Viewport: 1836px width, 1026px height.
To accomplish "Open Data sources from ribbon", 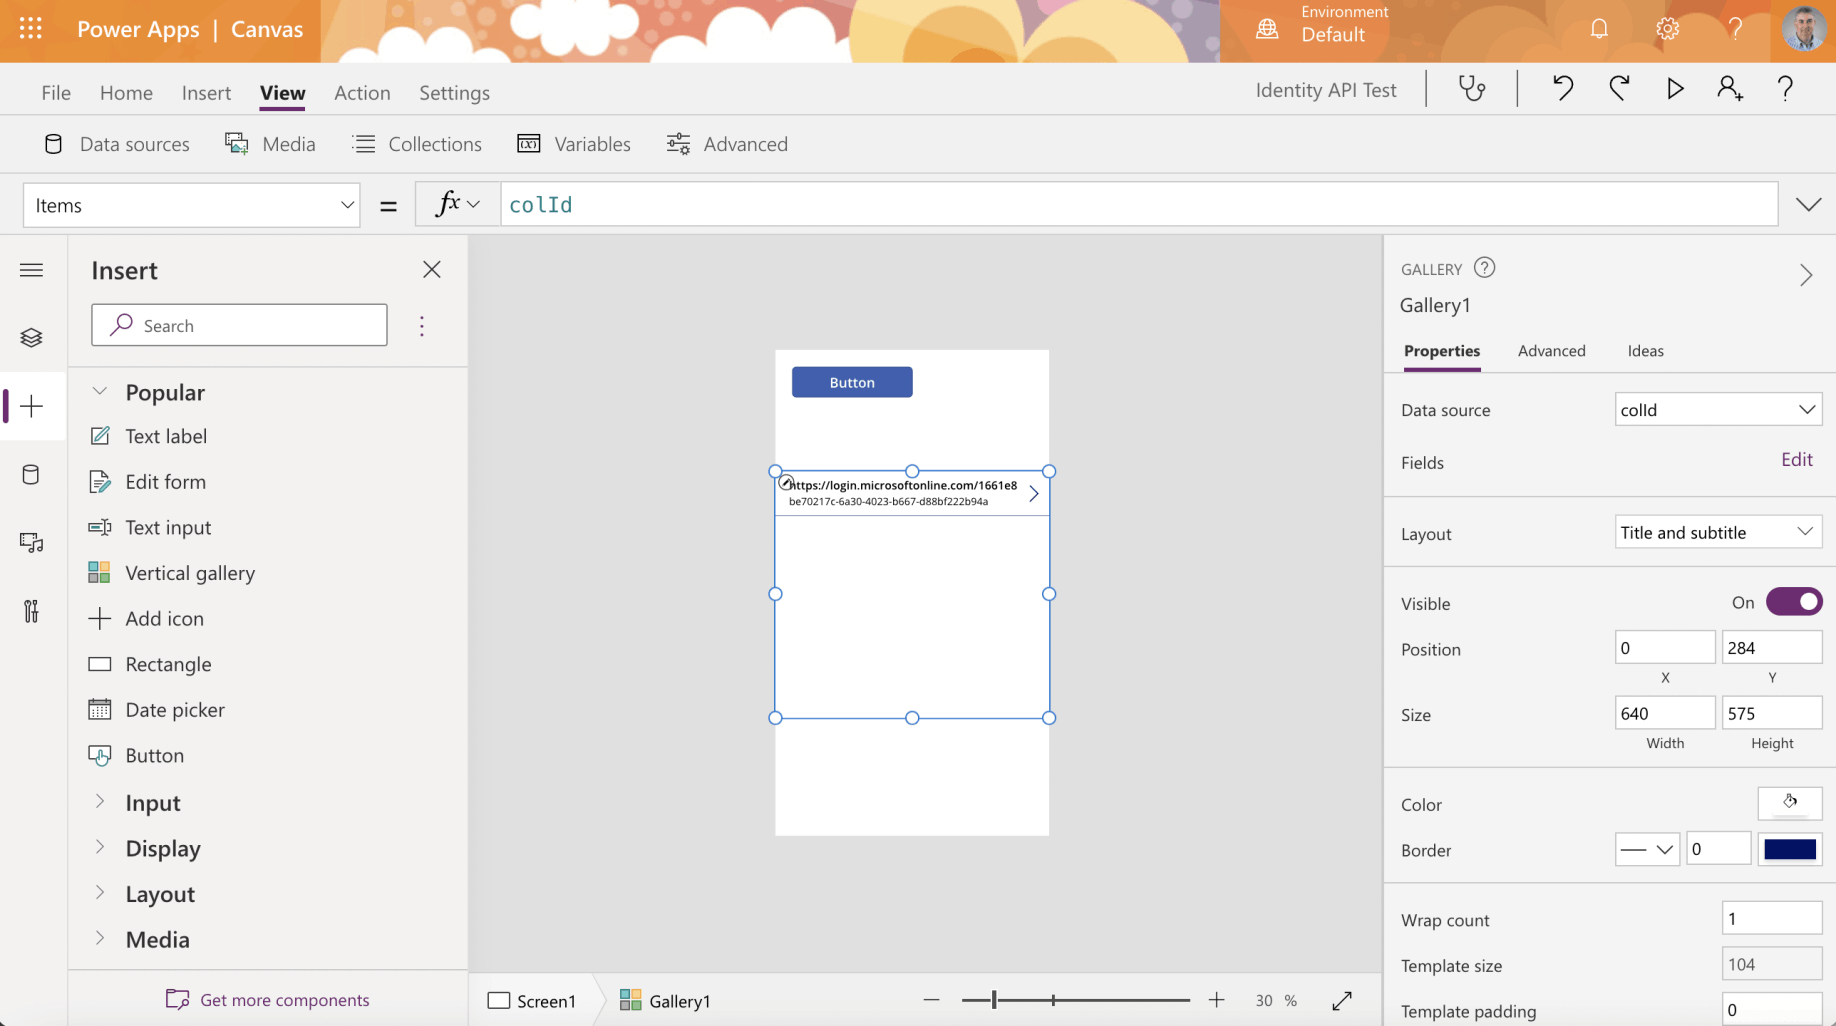I will click(116, 144).
